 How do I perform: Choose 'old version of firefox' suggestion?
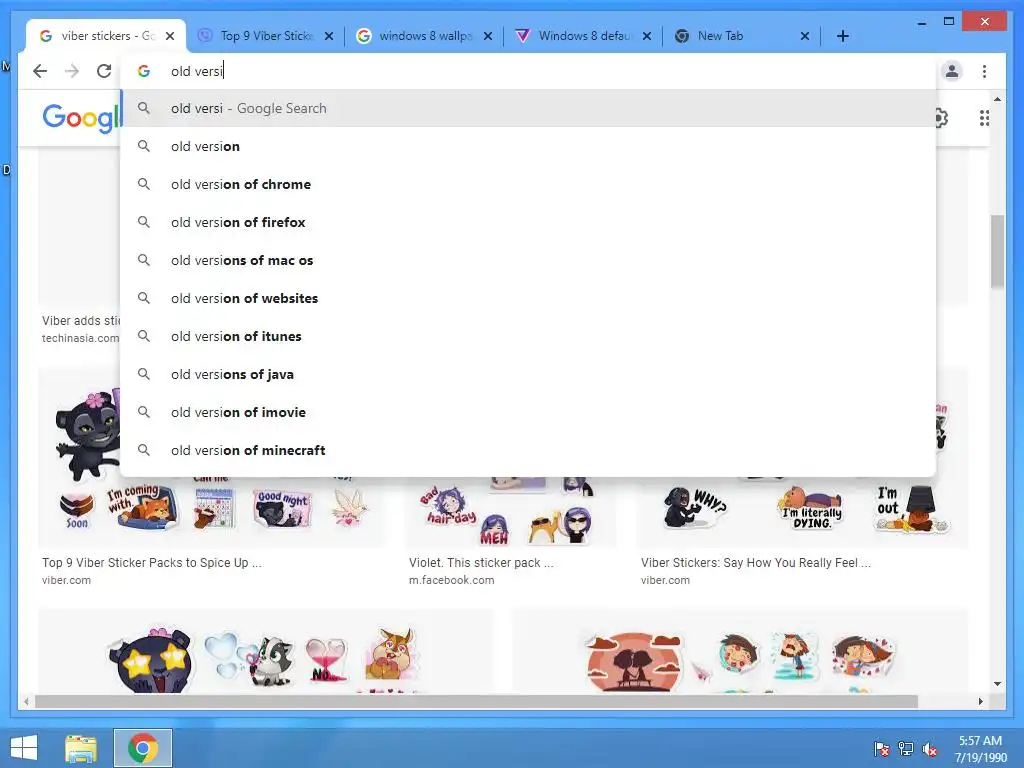(528, 222)
